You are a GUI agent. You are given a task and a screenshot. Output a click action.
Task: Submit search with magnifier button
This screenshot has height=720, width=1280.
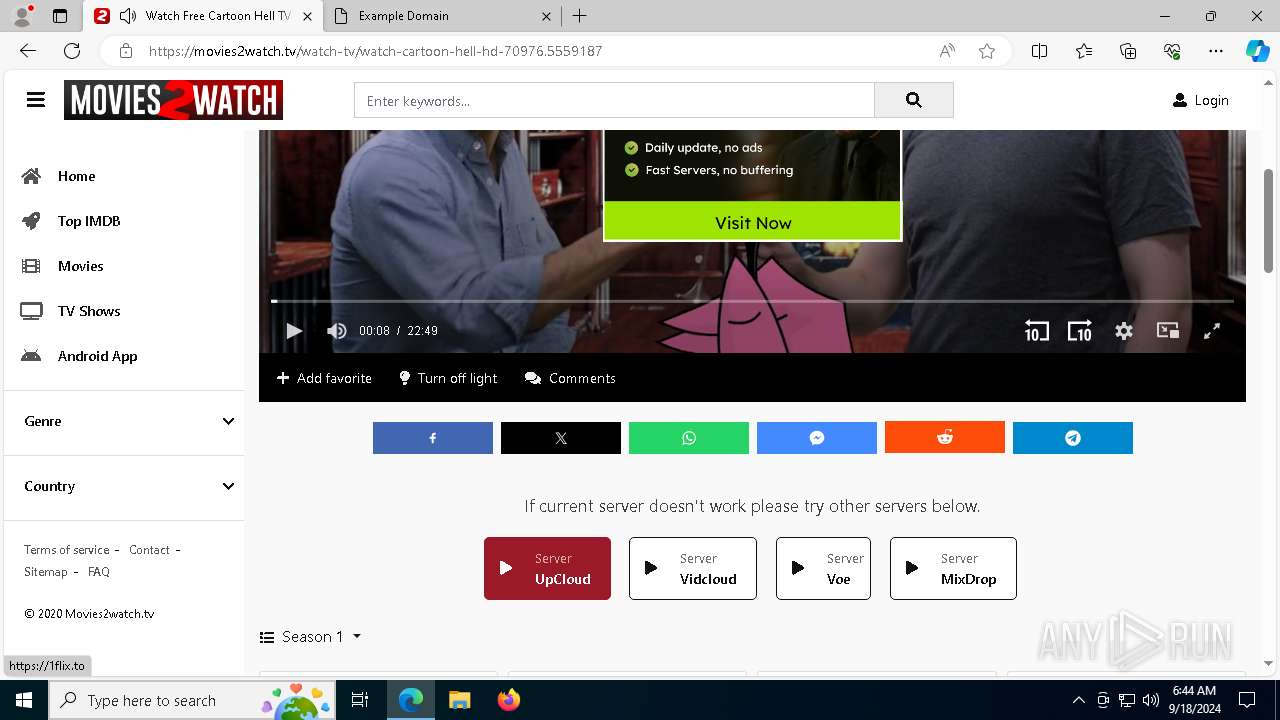[x=913, y=100]
